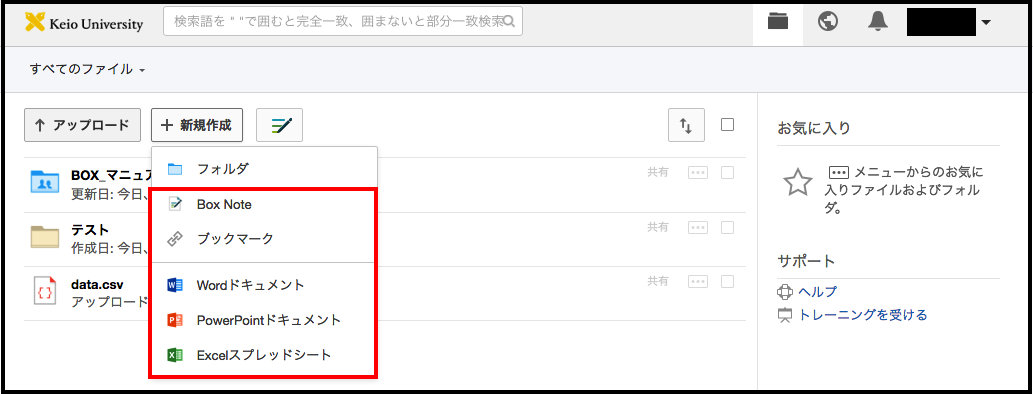Click the search magnifier icon
This screenshot has height=394, width=1033.
pos(509,21)
